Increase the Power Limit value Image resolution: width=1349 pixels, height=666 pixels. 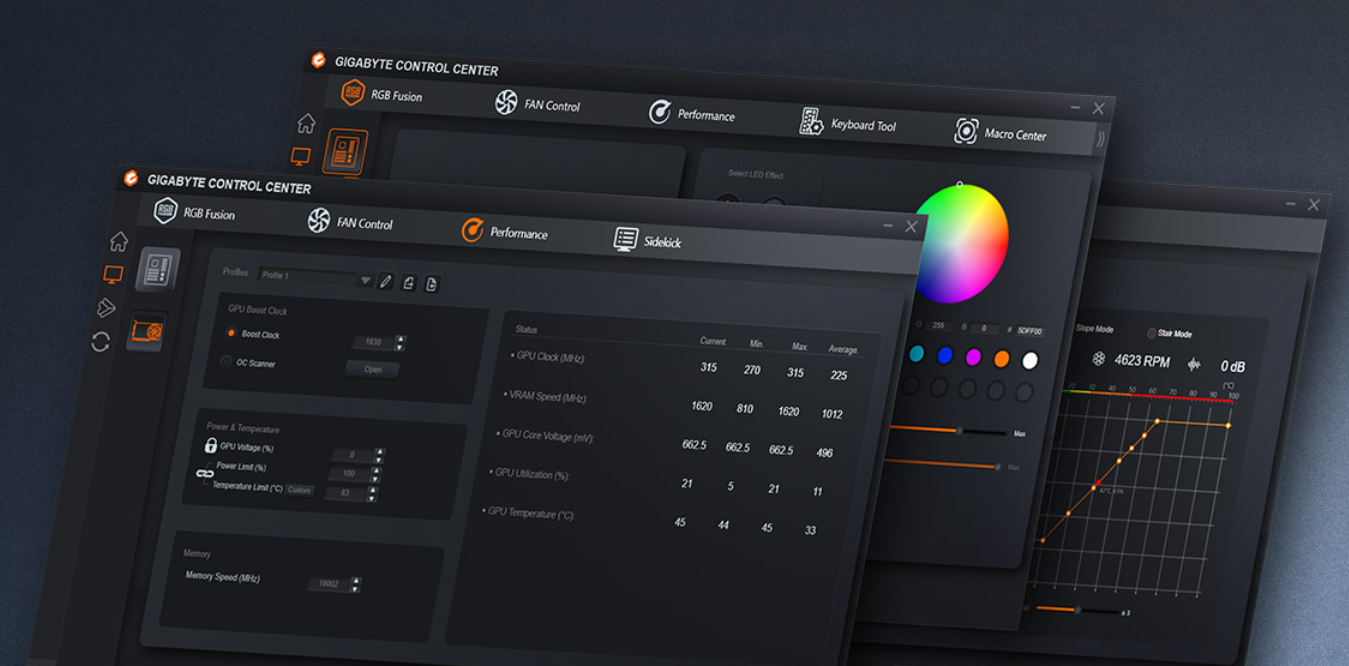(376, 471)
